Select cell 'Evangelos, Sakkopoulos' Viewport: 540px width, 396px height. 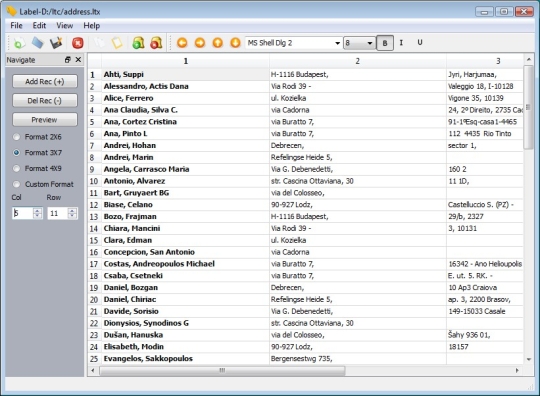point(185,358)
